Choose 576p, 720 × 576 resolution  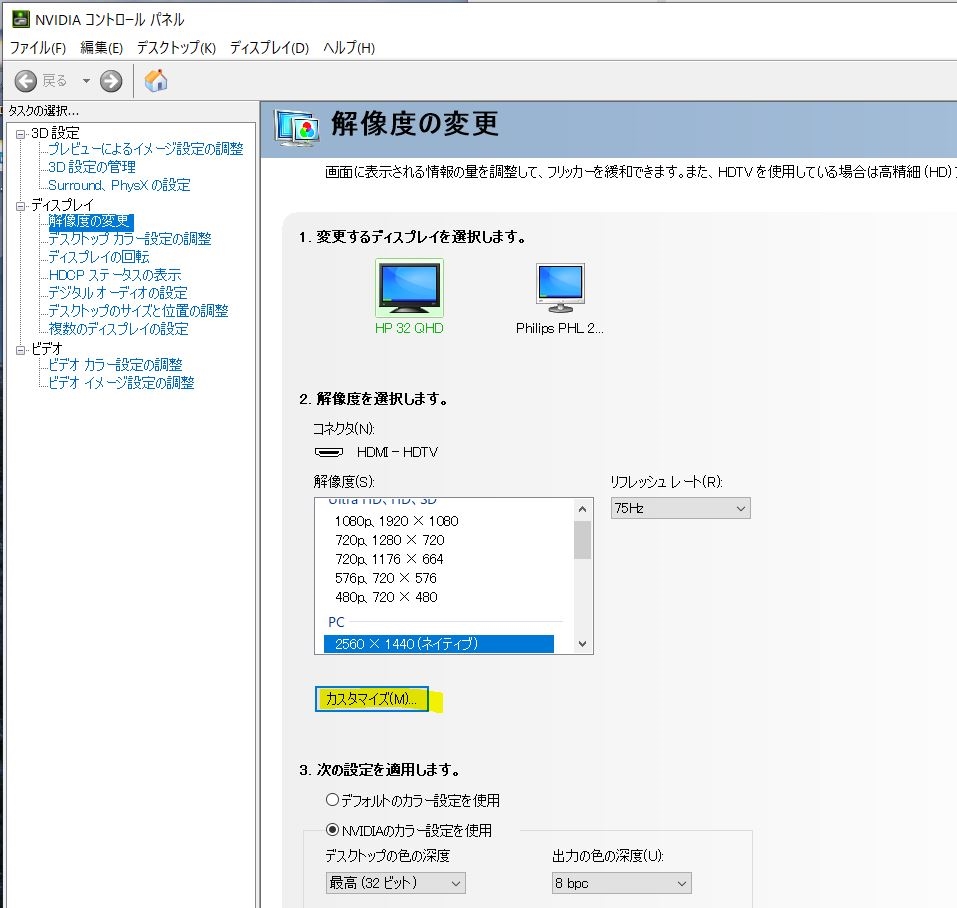tap(386, 578)
